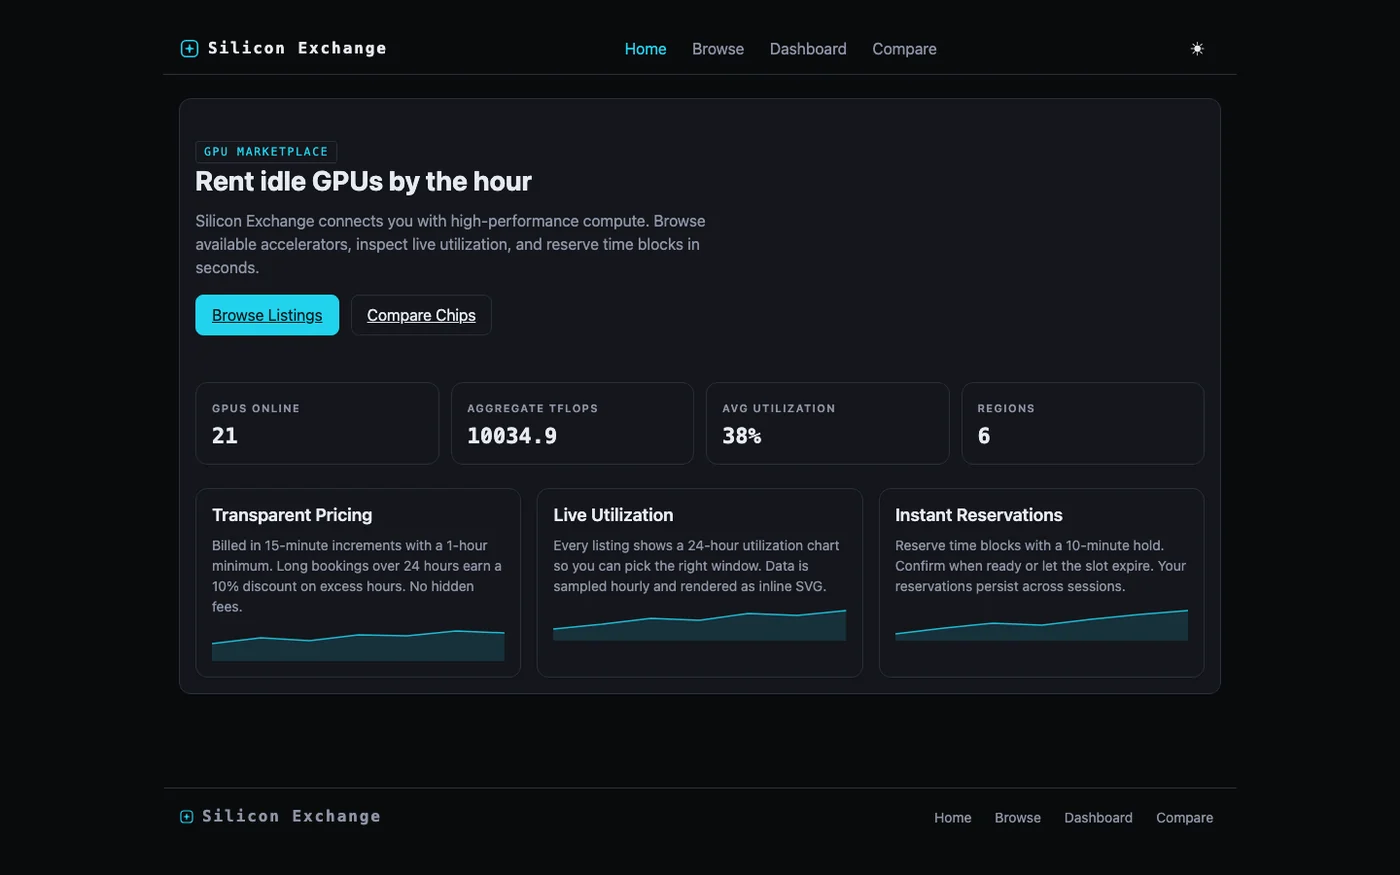1400x875 pixels.
Task: Click the footer Silicon Exchange chip icon
Action: 186,817
